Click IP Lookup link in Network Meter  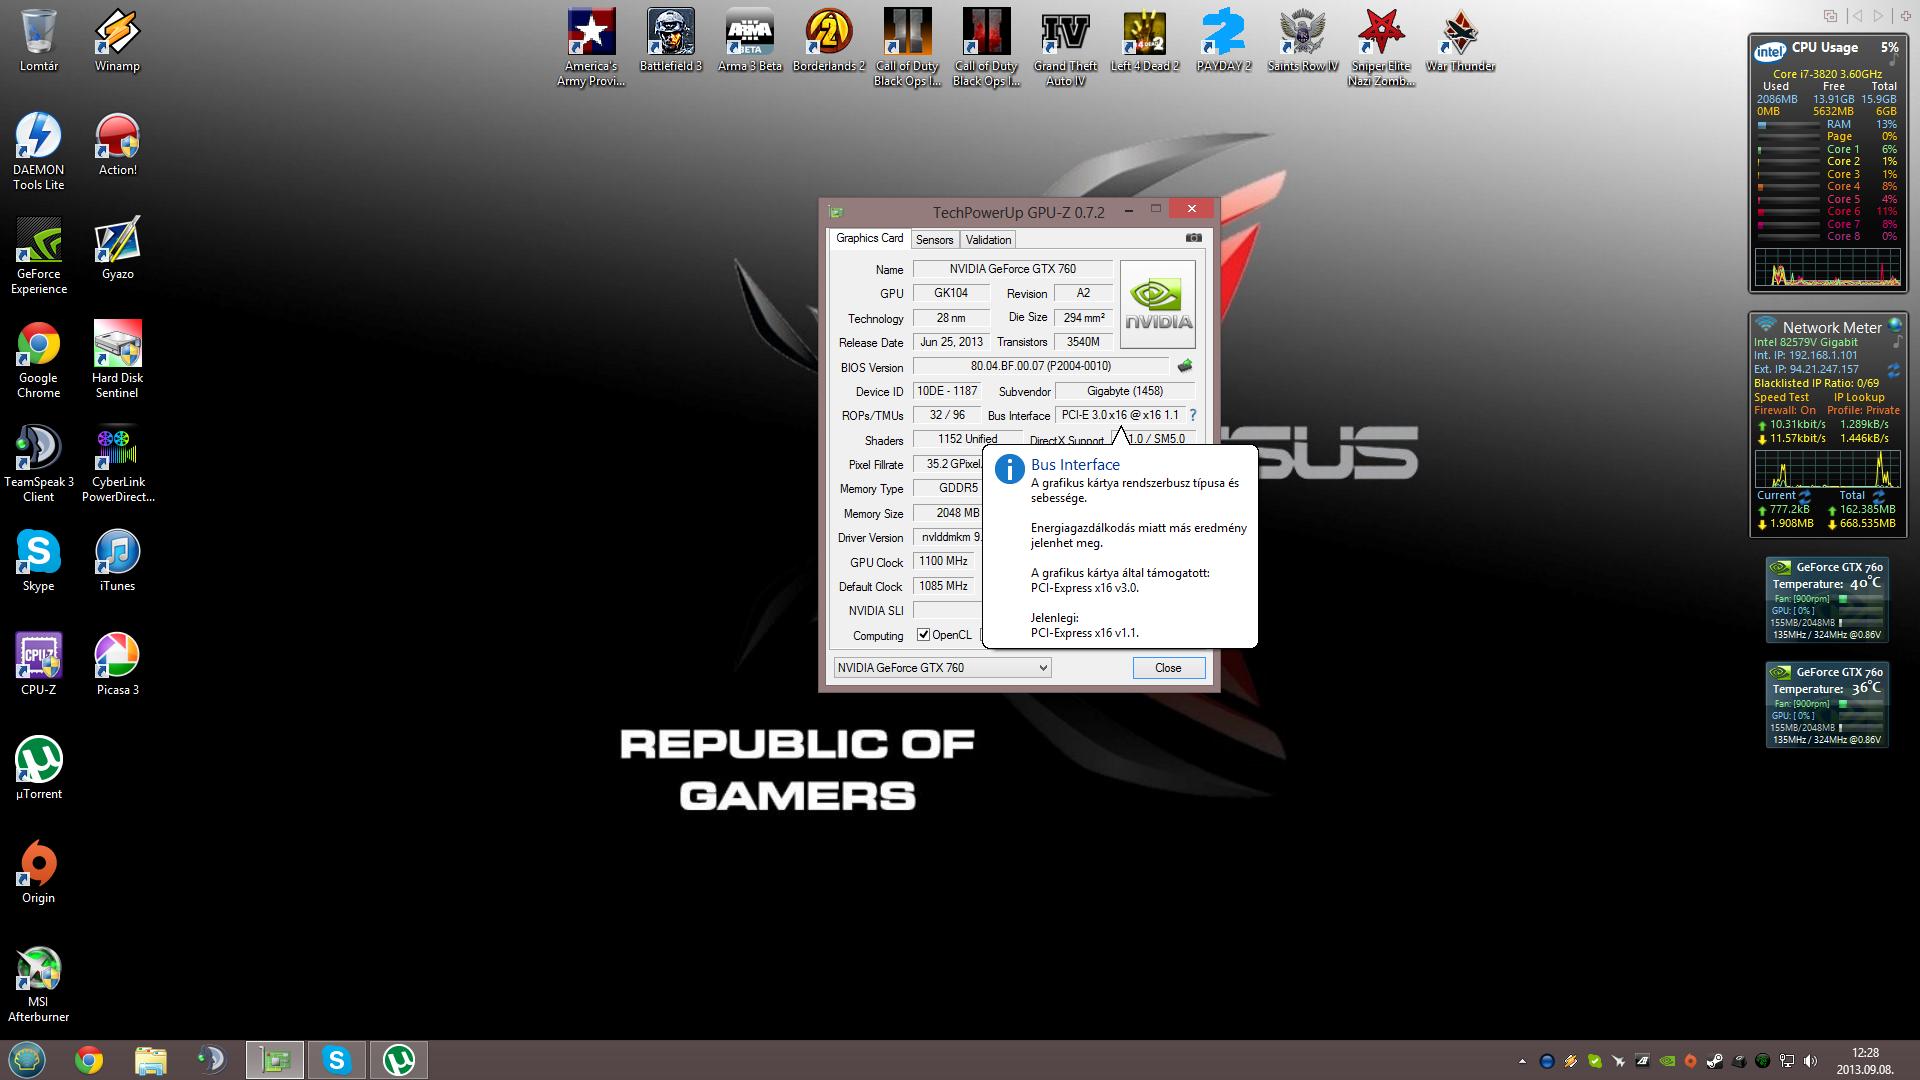coord(1859,397)
